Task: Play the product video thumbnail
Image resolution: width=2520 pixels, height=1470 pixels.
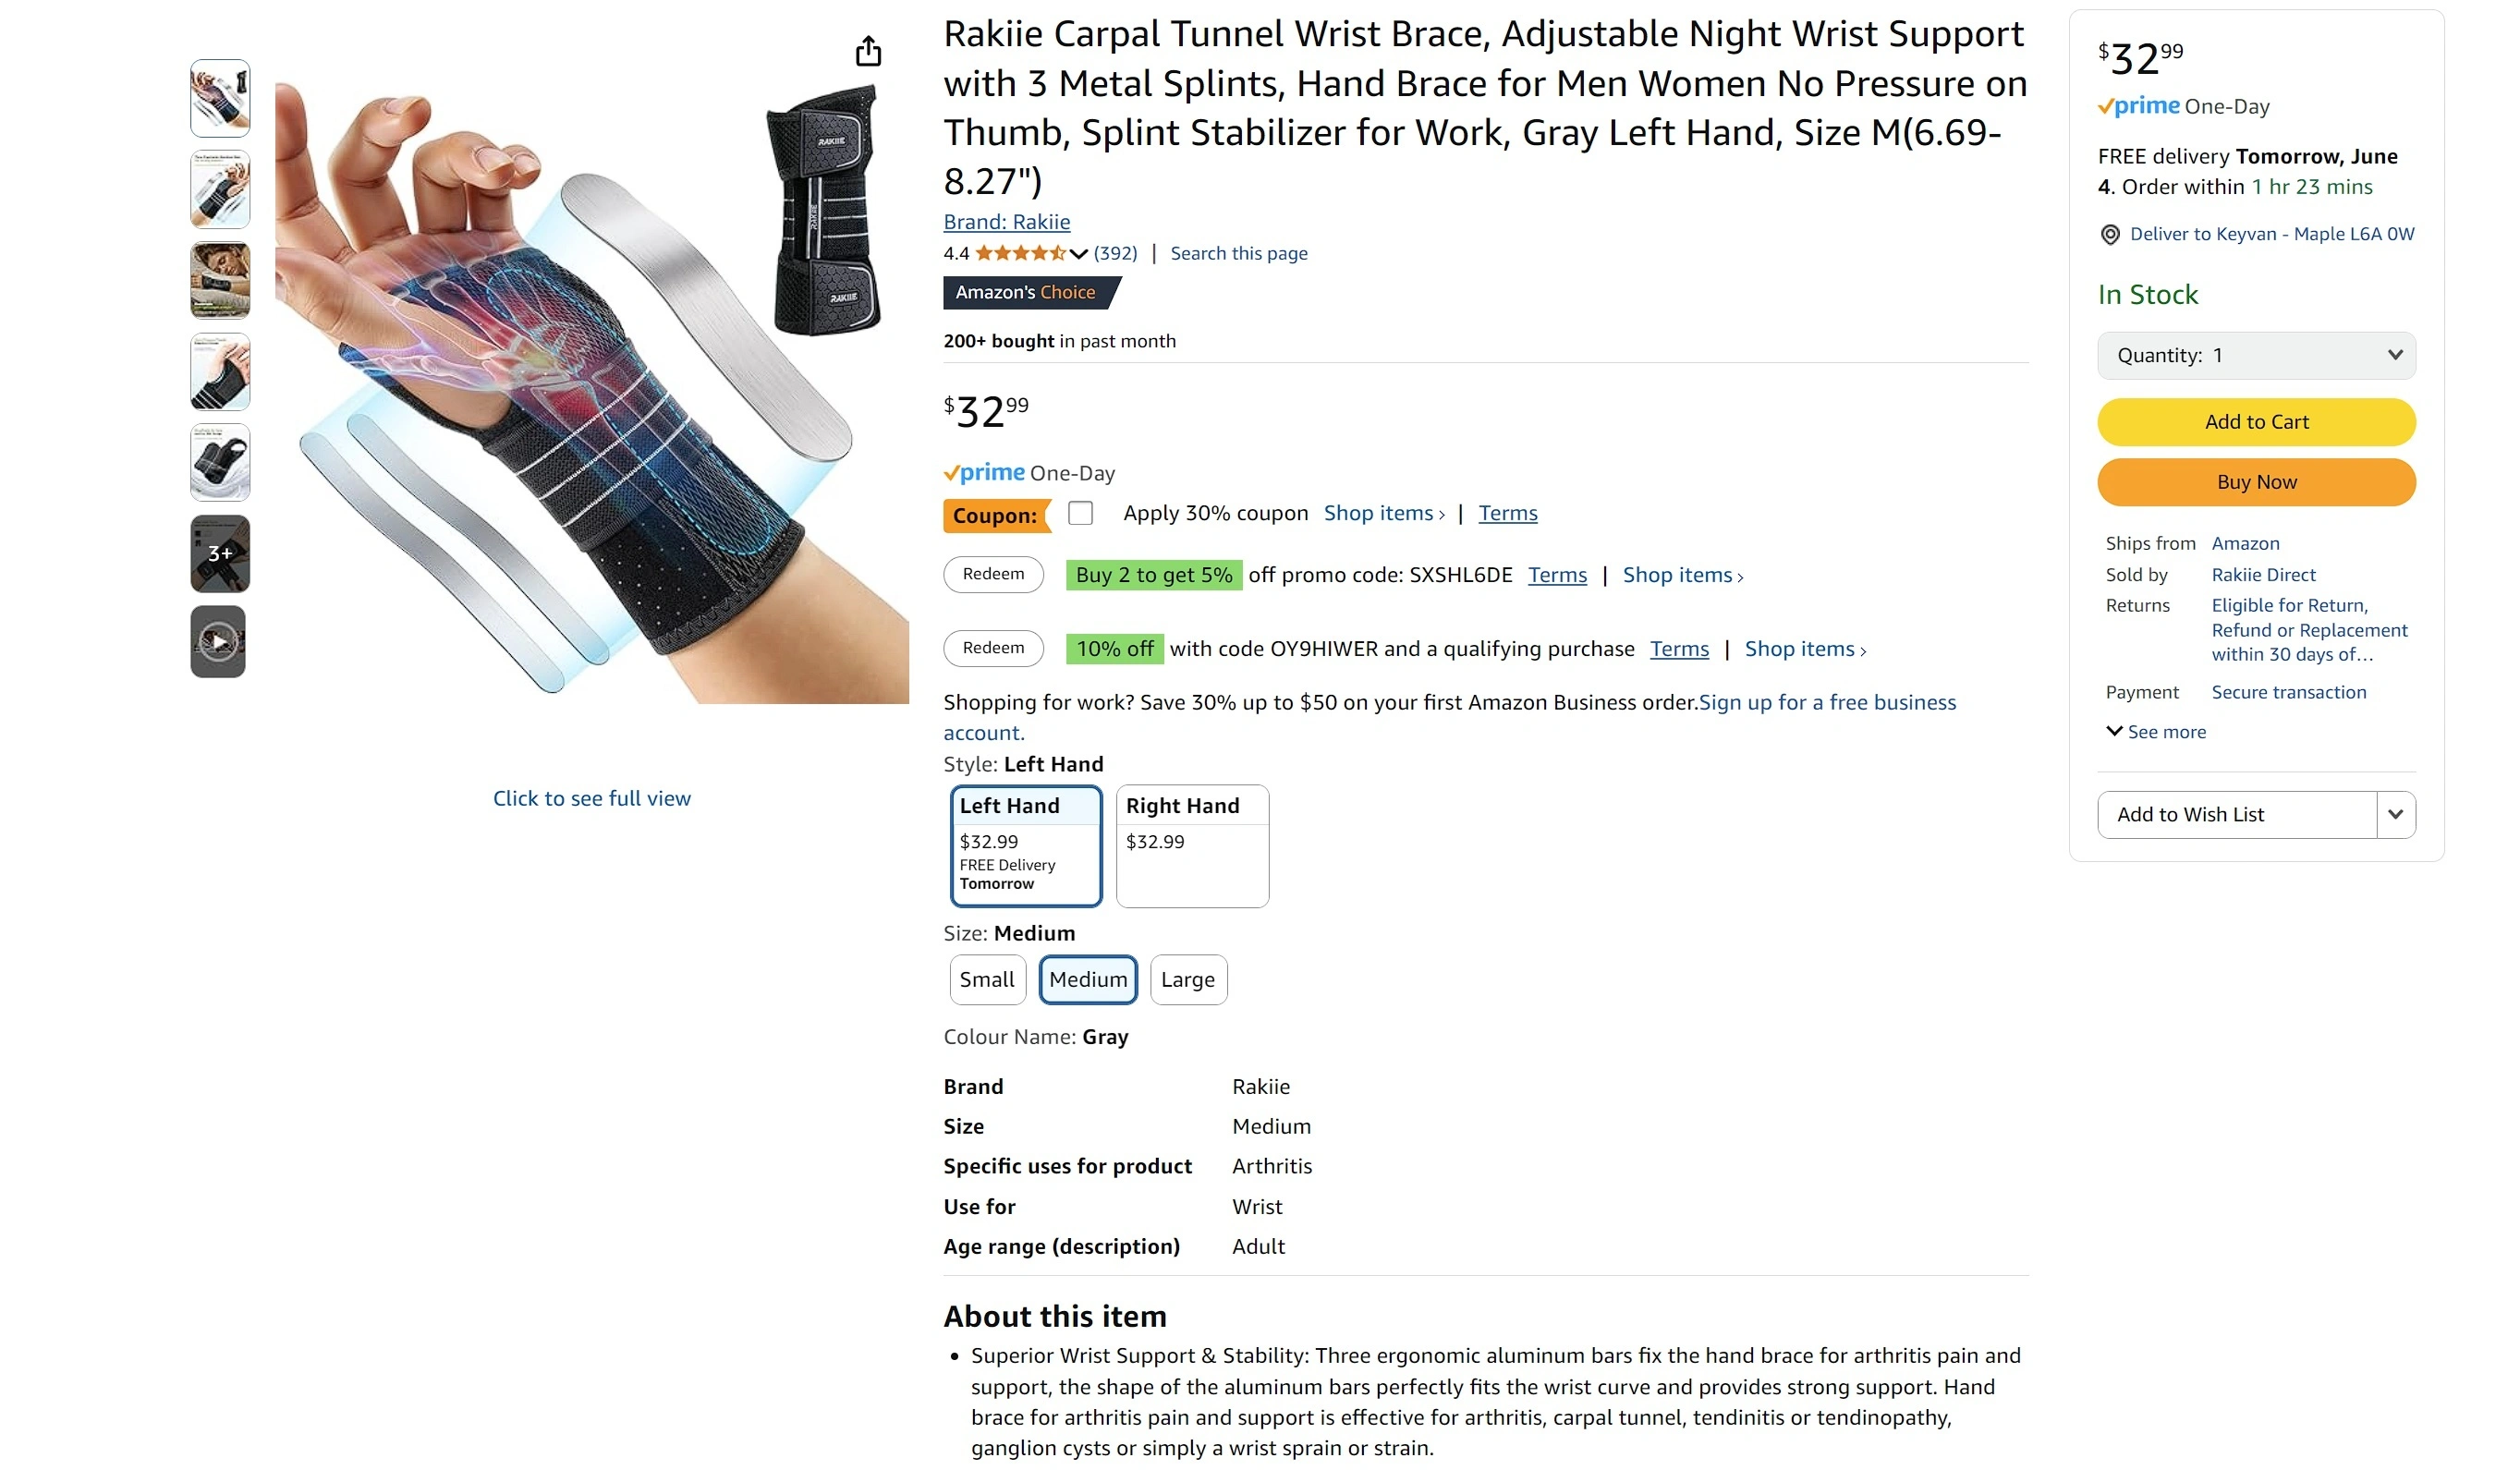Action: [x=218, y=642]
